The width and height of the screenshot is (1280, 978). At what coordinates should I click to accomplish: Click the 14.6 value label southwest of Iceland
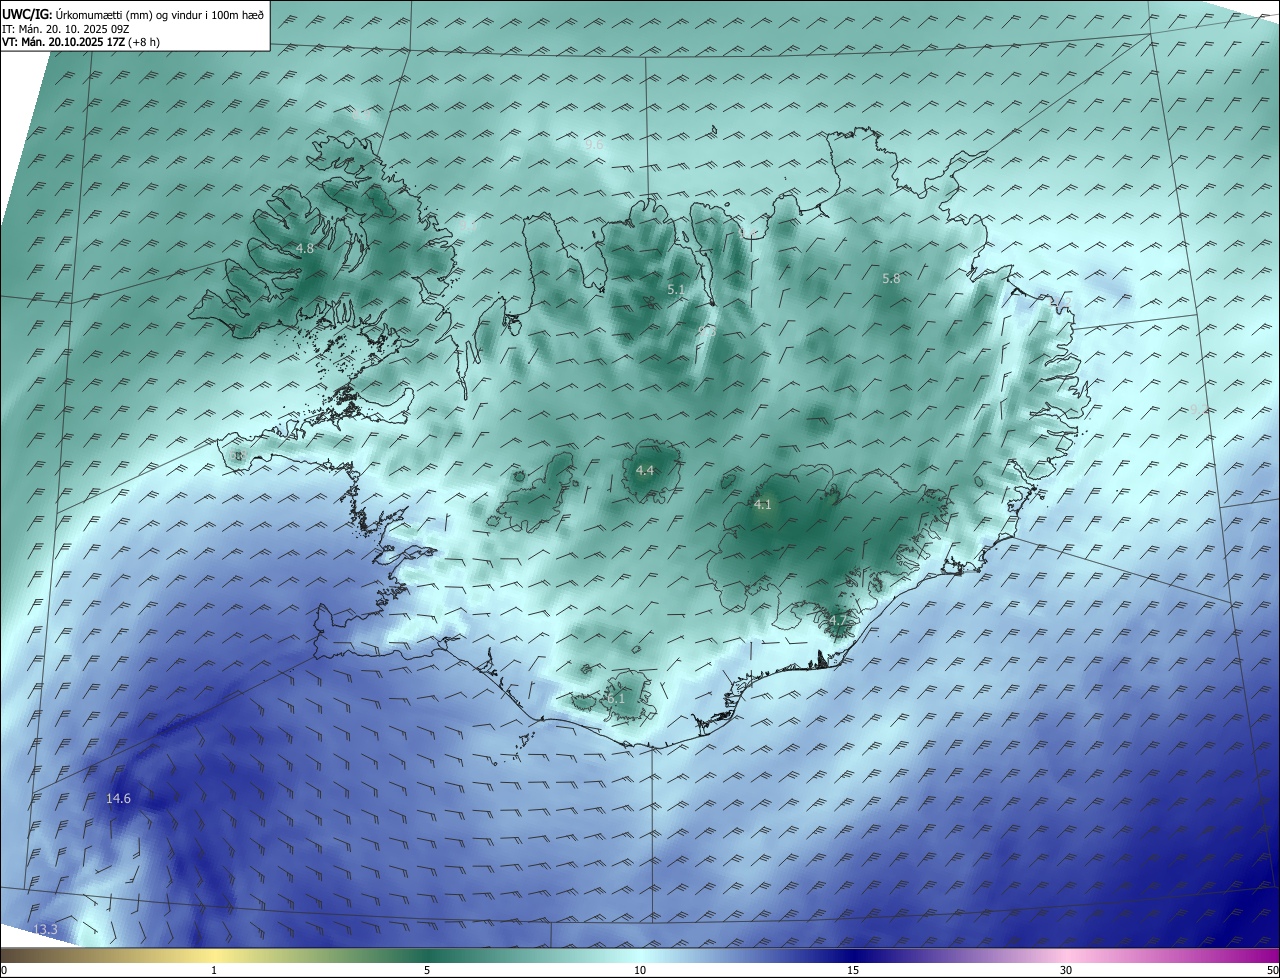pyautogui.click(x=118, y=798)
